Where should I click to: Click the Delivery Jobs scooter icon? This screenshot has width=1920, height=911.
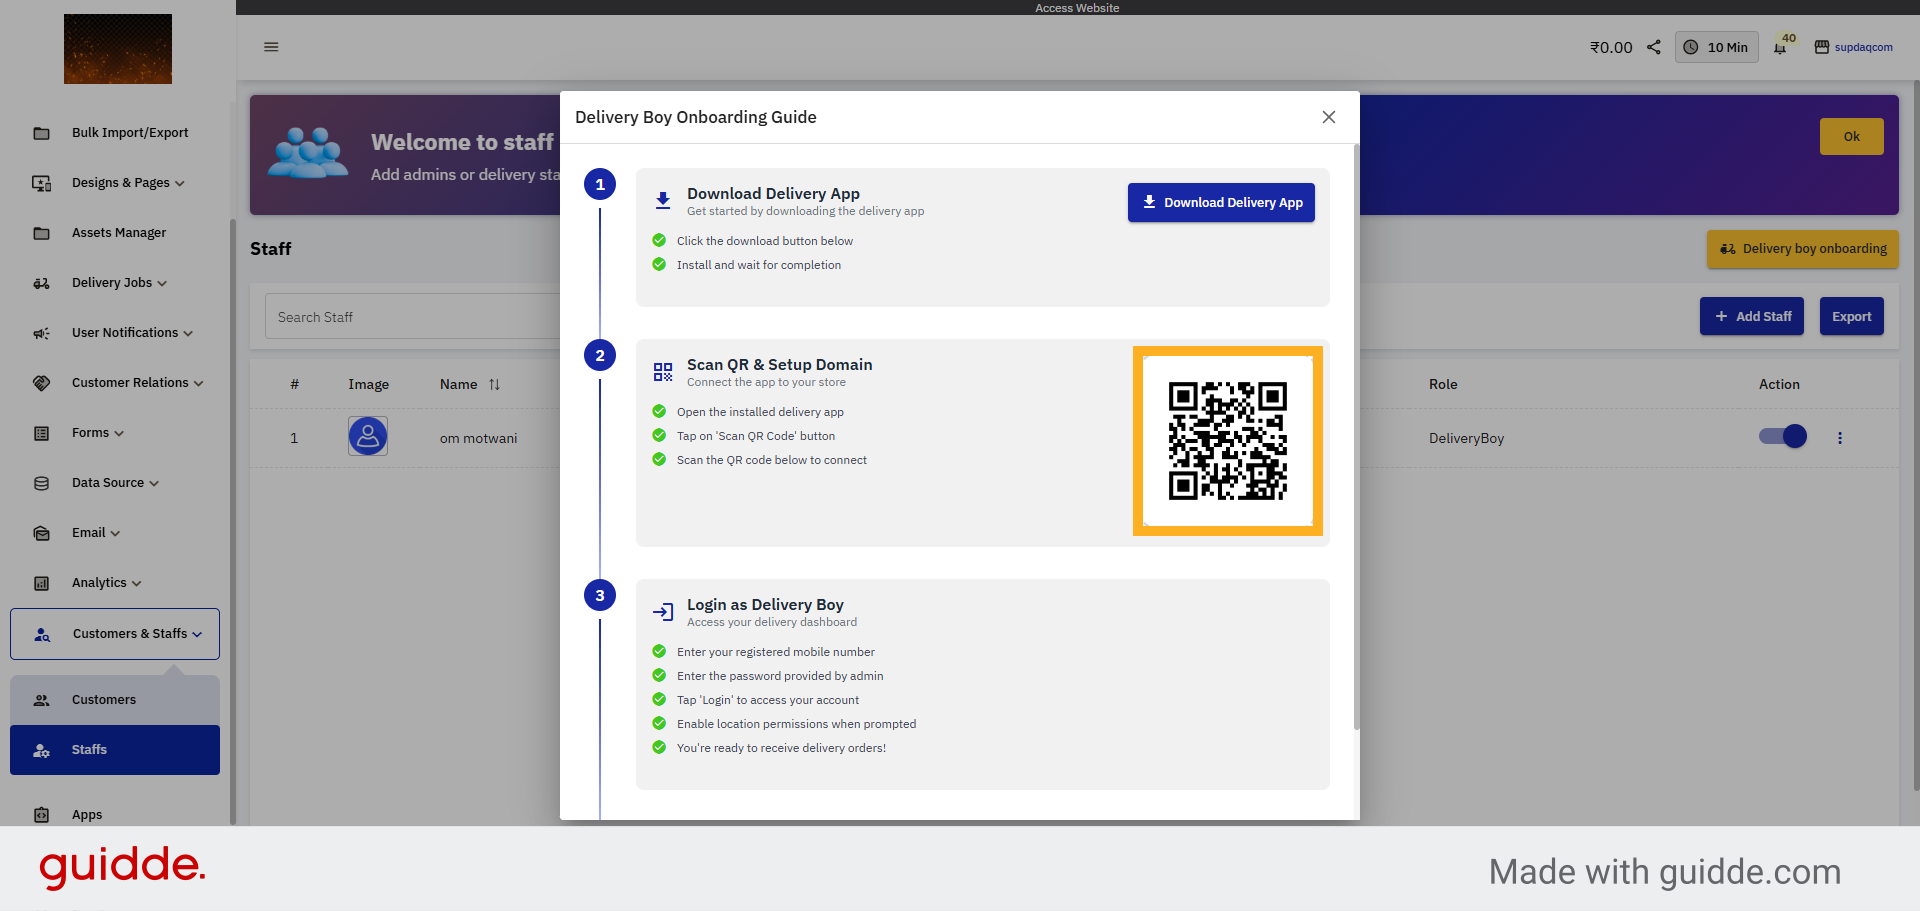tap(41, 283)
